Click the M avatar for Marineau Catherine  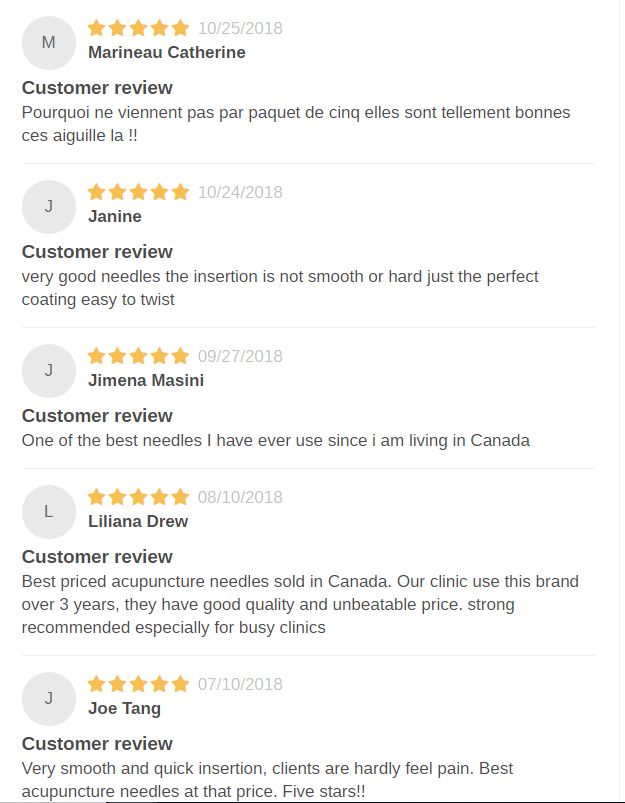click(x=49, y=43)
